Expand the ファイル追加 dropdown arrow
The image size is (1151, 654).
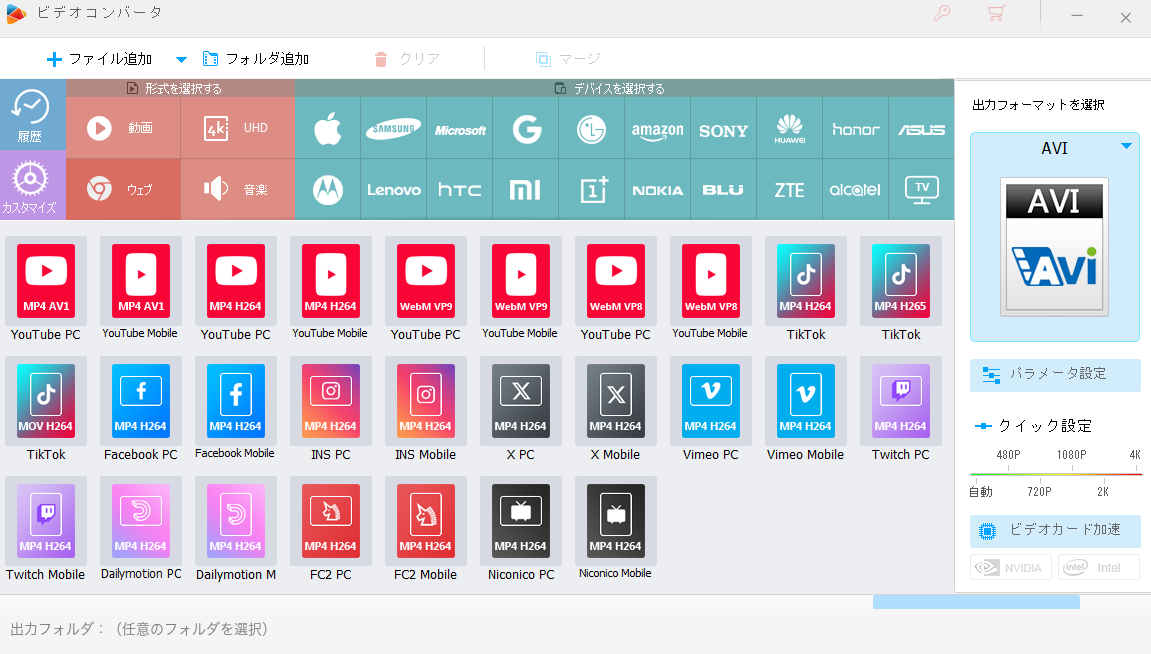pyautogui.click(x=181, y=59)
